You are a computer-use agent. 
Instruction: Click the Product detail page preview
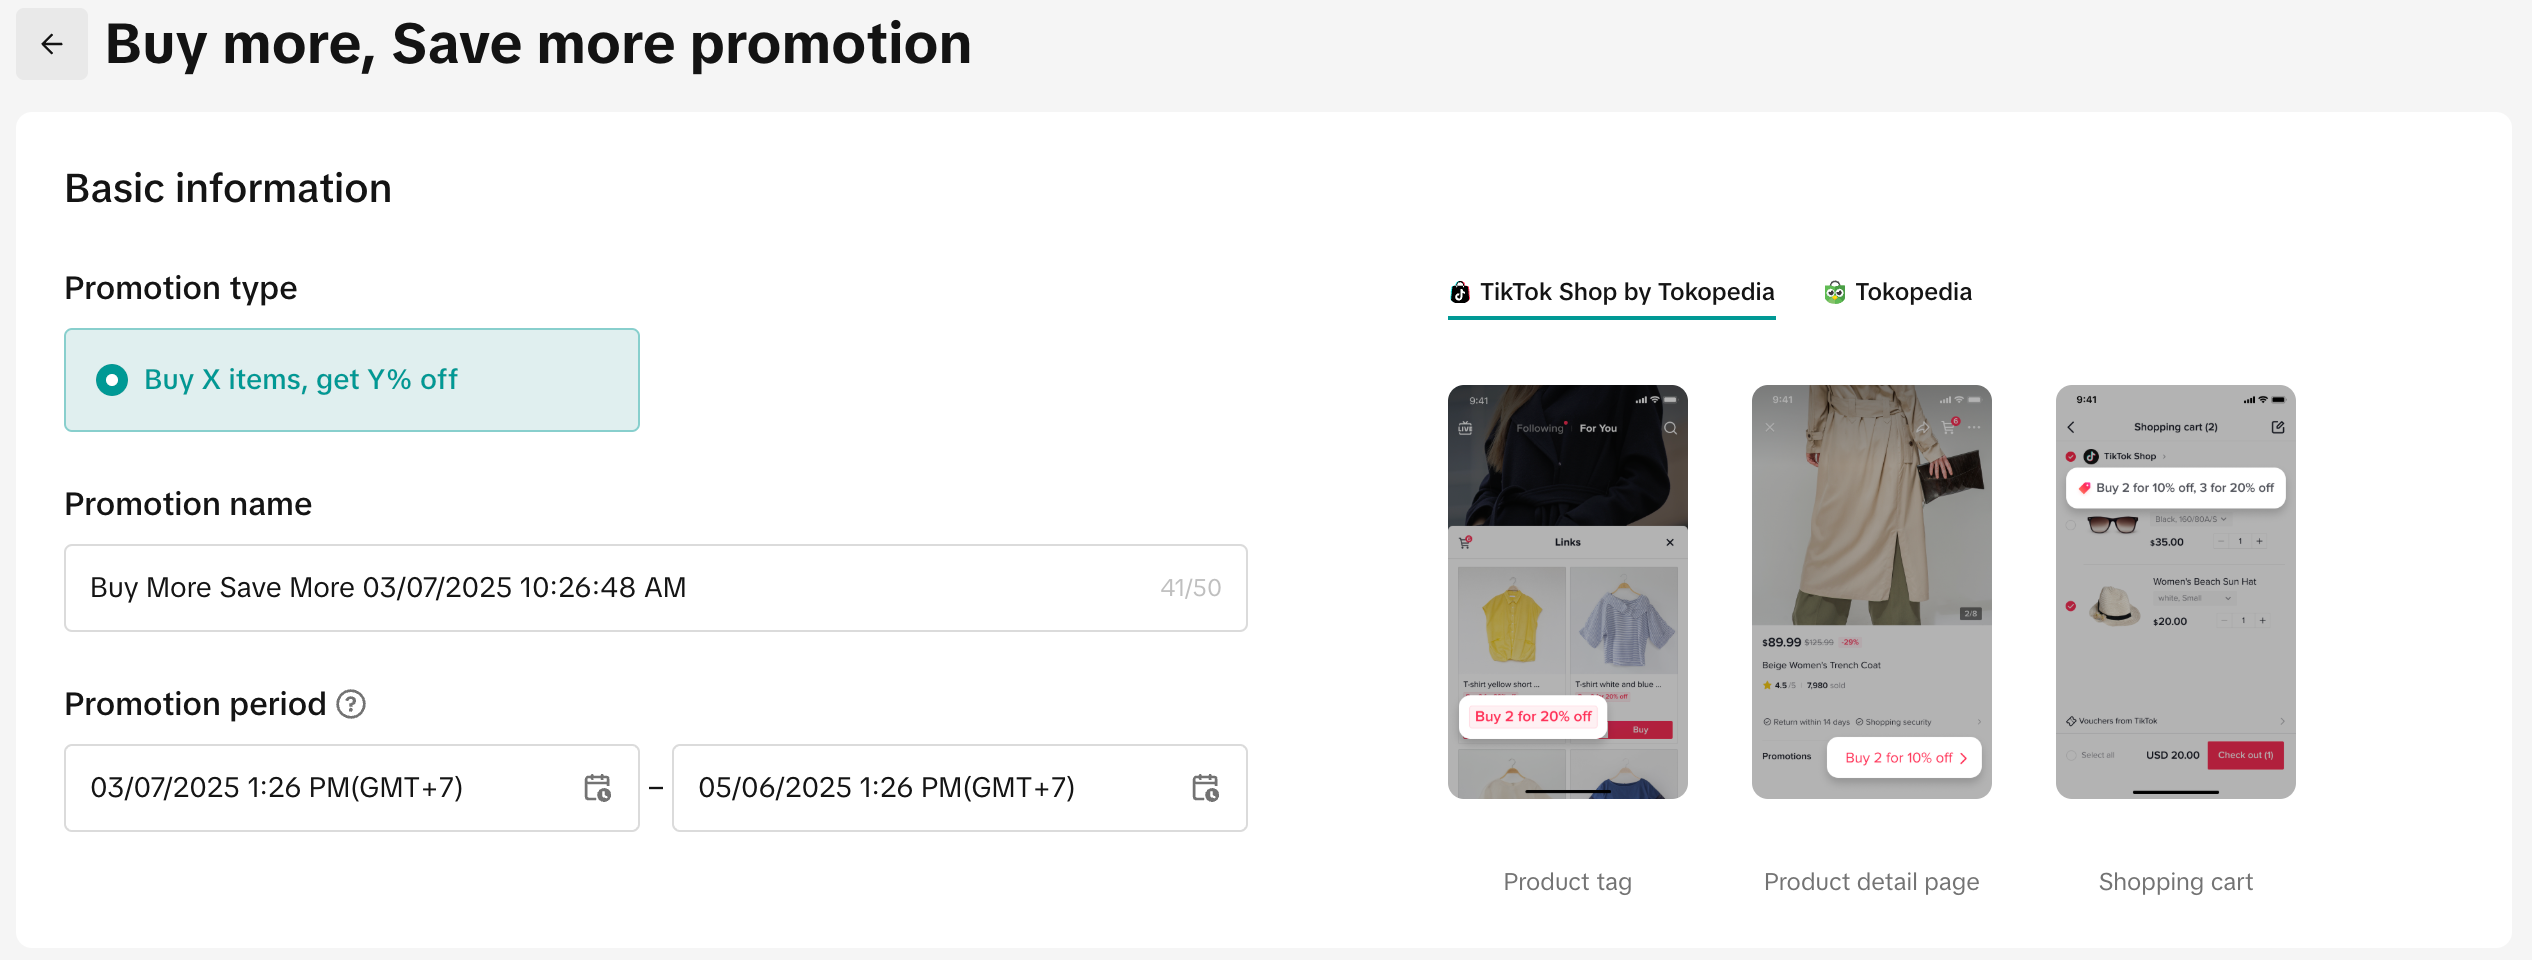pyautogui.click(x=1871, y=591)
